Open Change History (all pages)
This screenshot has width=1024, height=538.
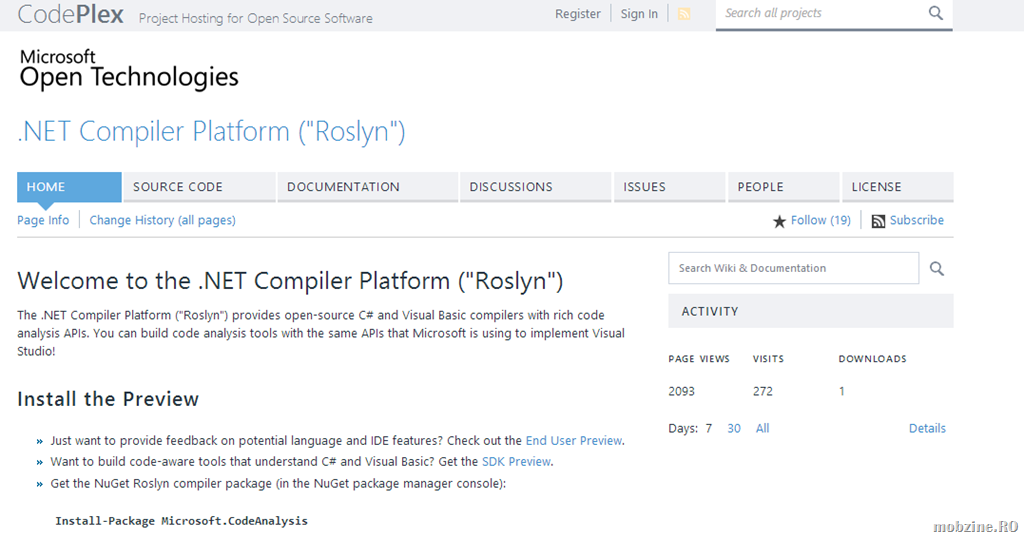(x=163, y=220)
